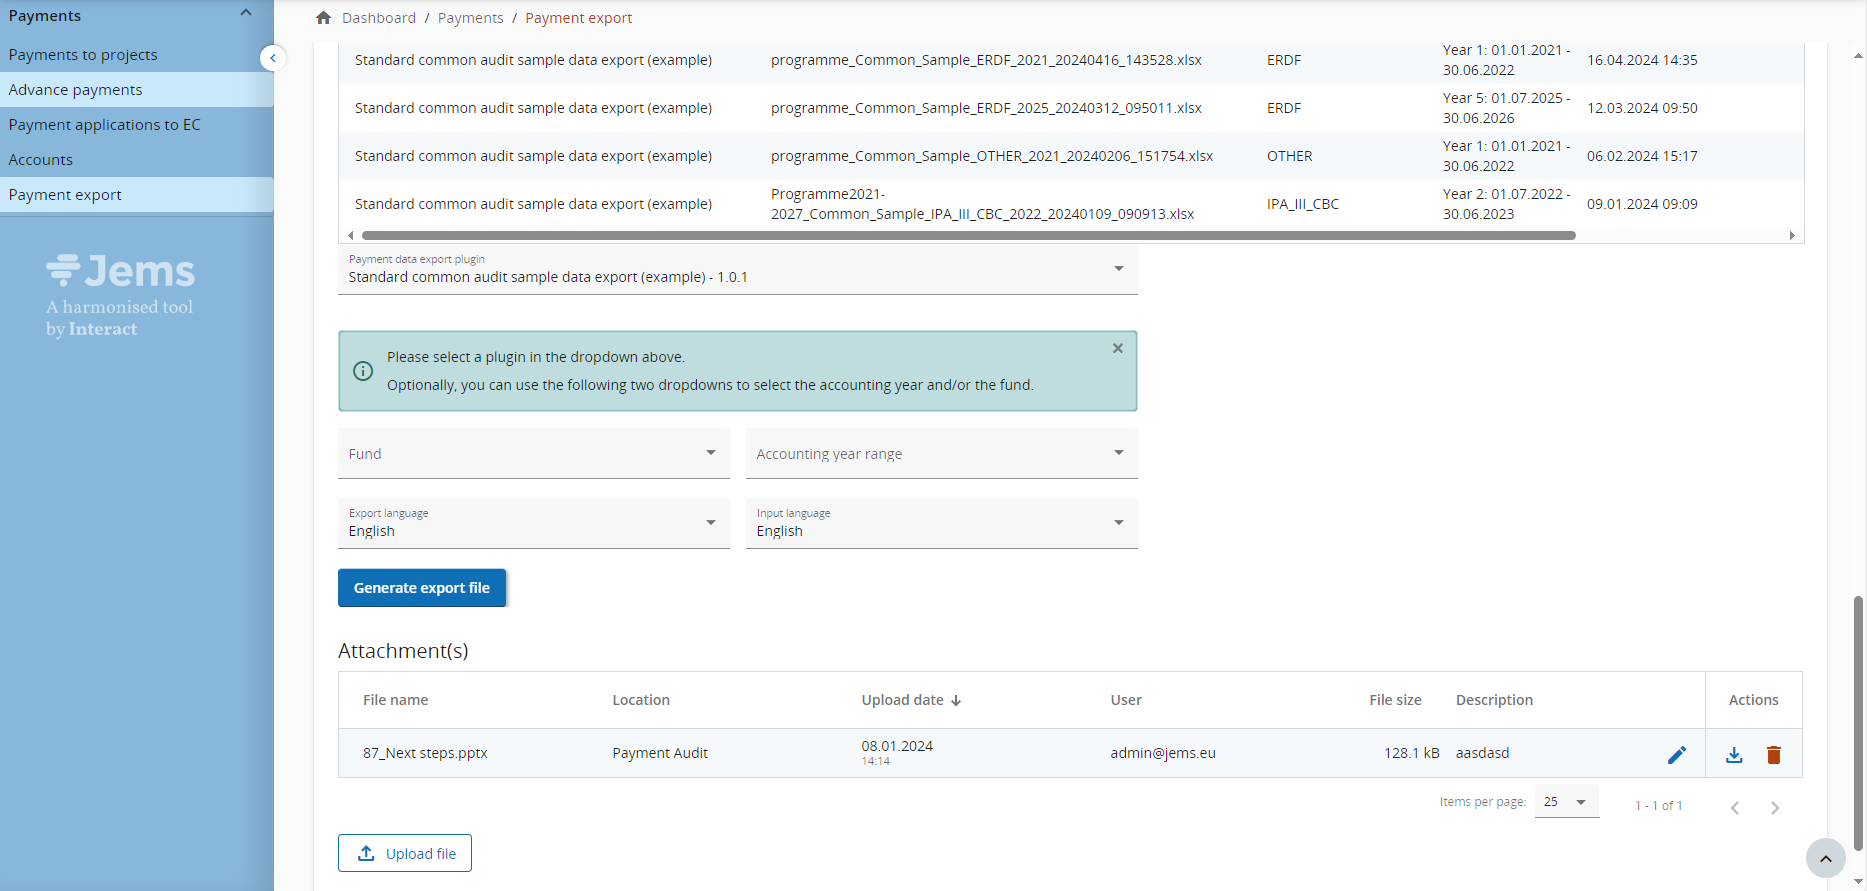Viewport: 1867px width, 891px height.
Task: Click the edit pencil icon for aasdasd description
Action: (1676, 755)
